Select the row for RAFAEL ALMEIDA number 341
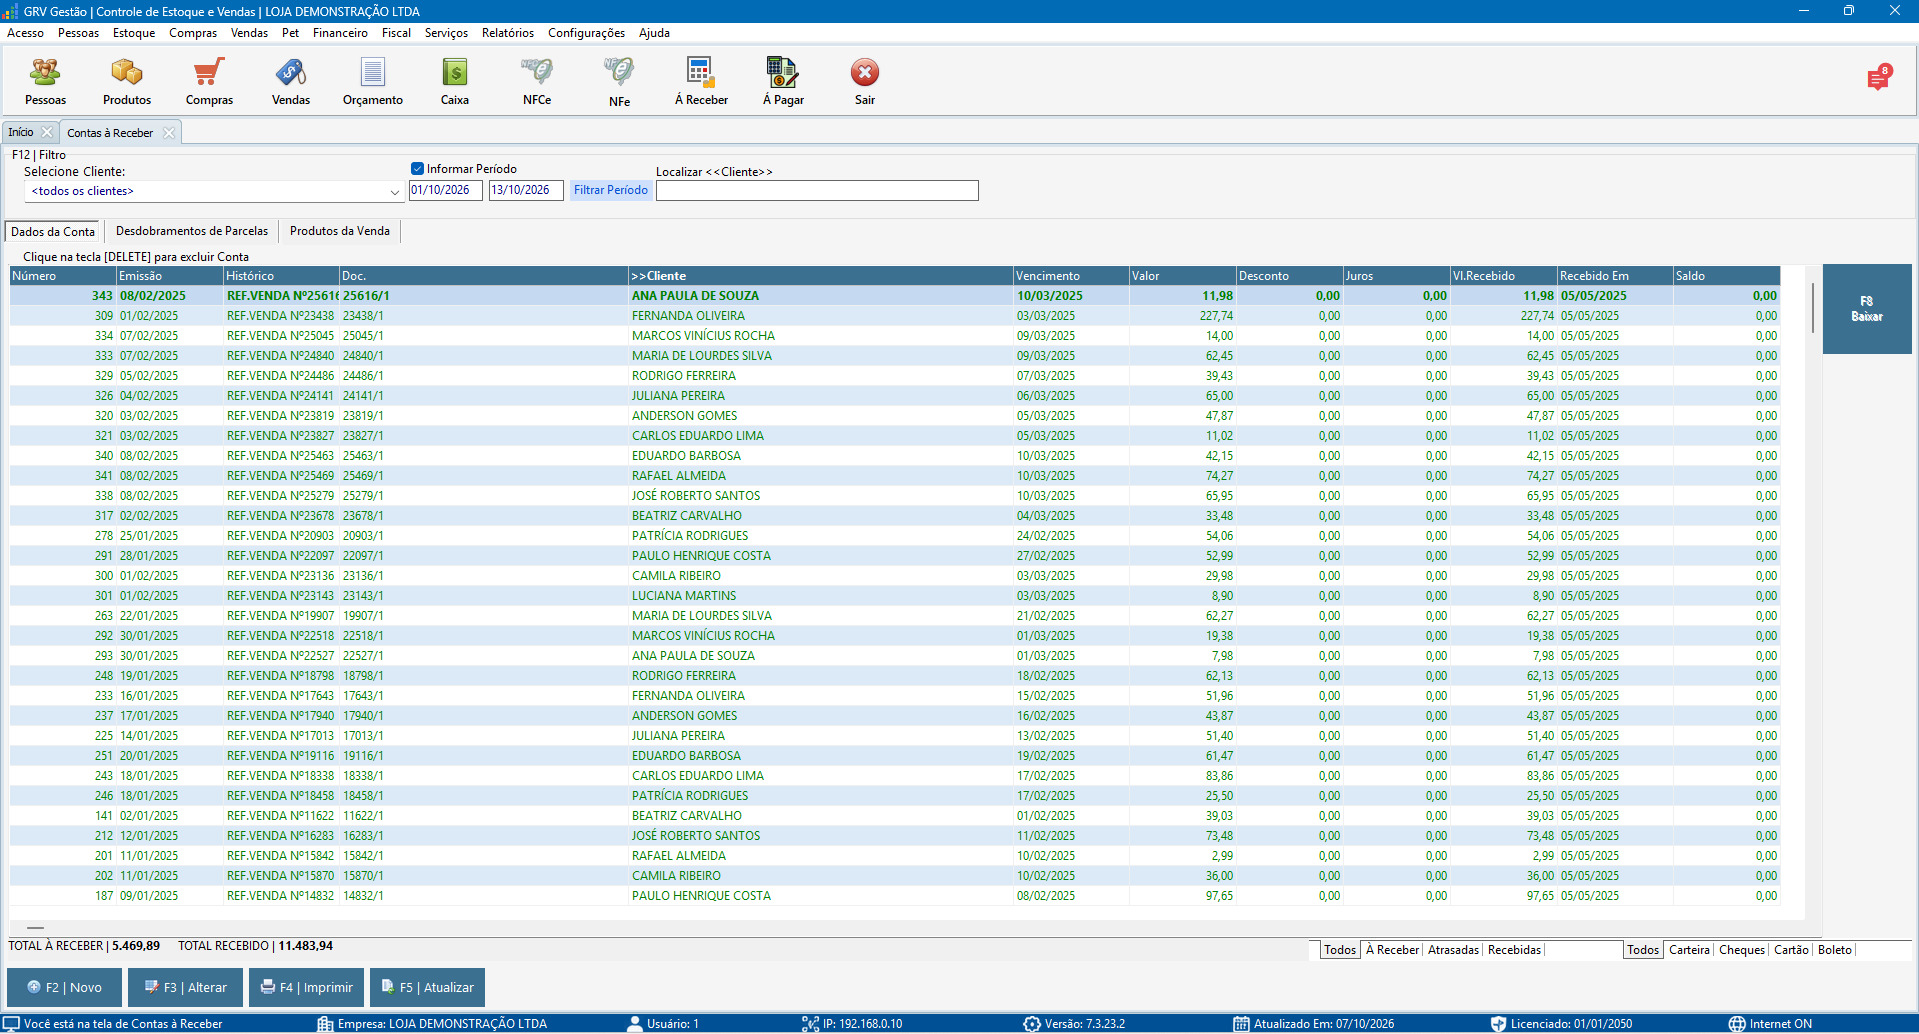1919x1034 pixels. tap(895, 476)
